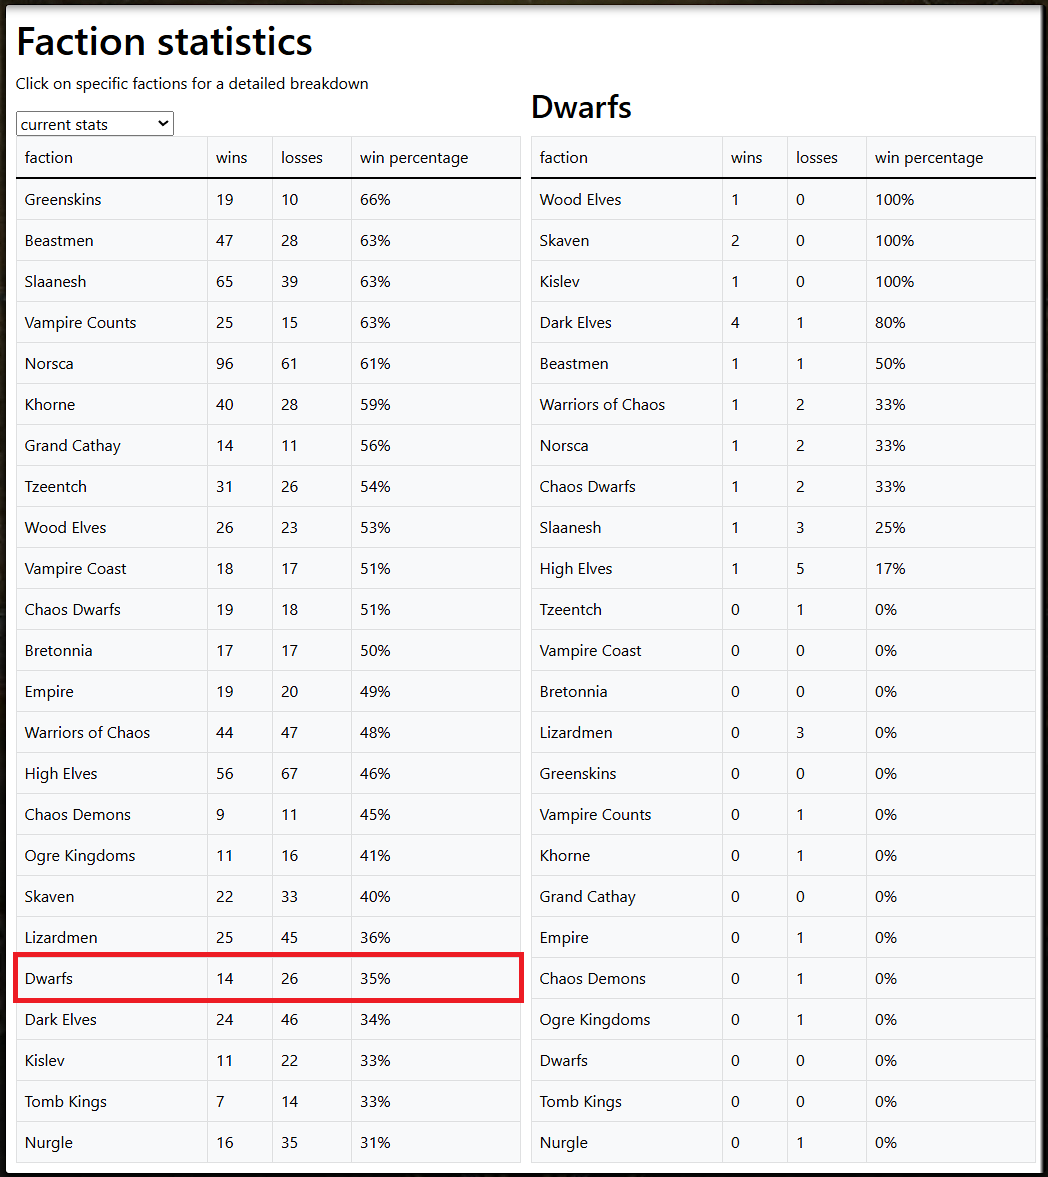The width and height of the screenshot is (1048, 1177).
Task: Select High Elves with 56 wins
Action: tap(269, 773)
